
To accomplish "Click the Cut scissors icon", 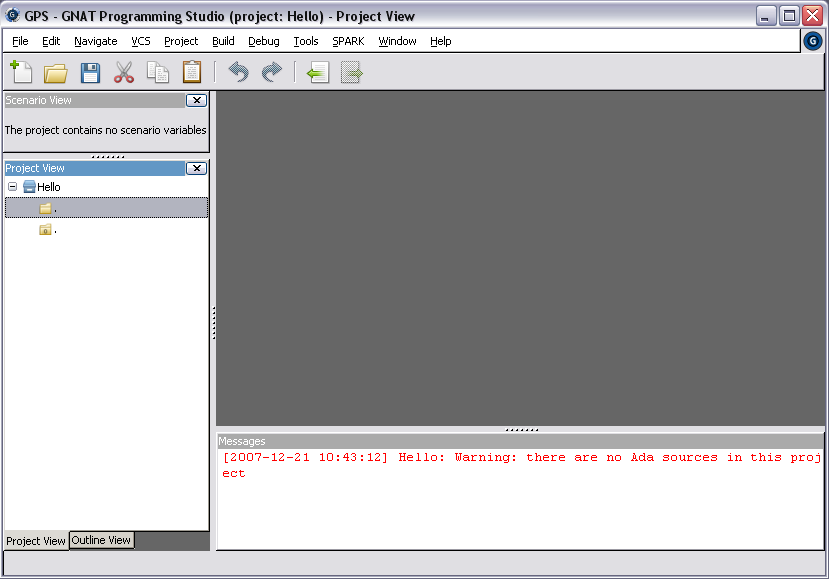I will tap(124, 73).
